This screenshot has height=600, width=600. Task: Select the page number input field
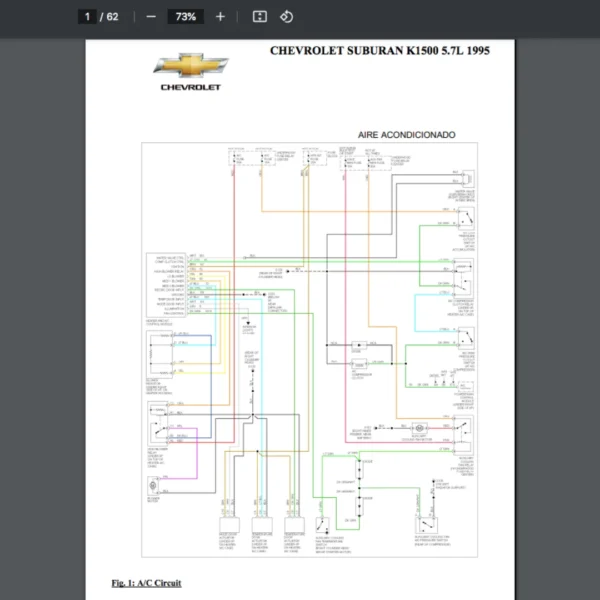[x=88, y=17]
